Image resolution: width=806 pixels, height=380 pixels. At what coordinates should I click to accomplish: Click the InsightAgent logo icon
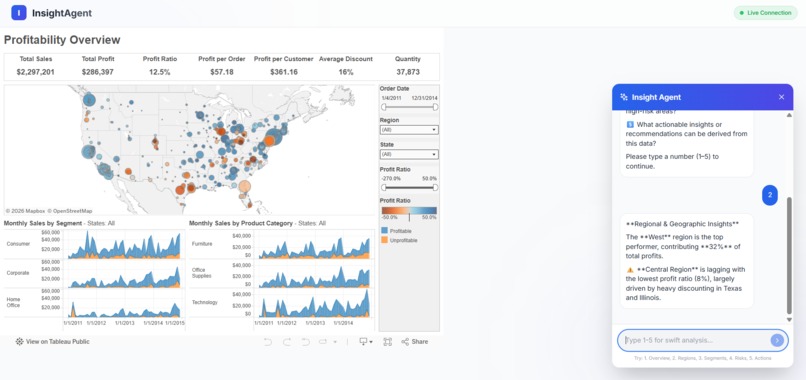(19, 13)
